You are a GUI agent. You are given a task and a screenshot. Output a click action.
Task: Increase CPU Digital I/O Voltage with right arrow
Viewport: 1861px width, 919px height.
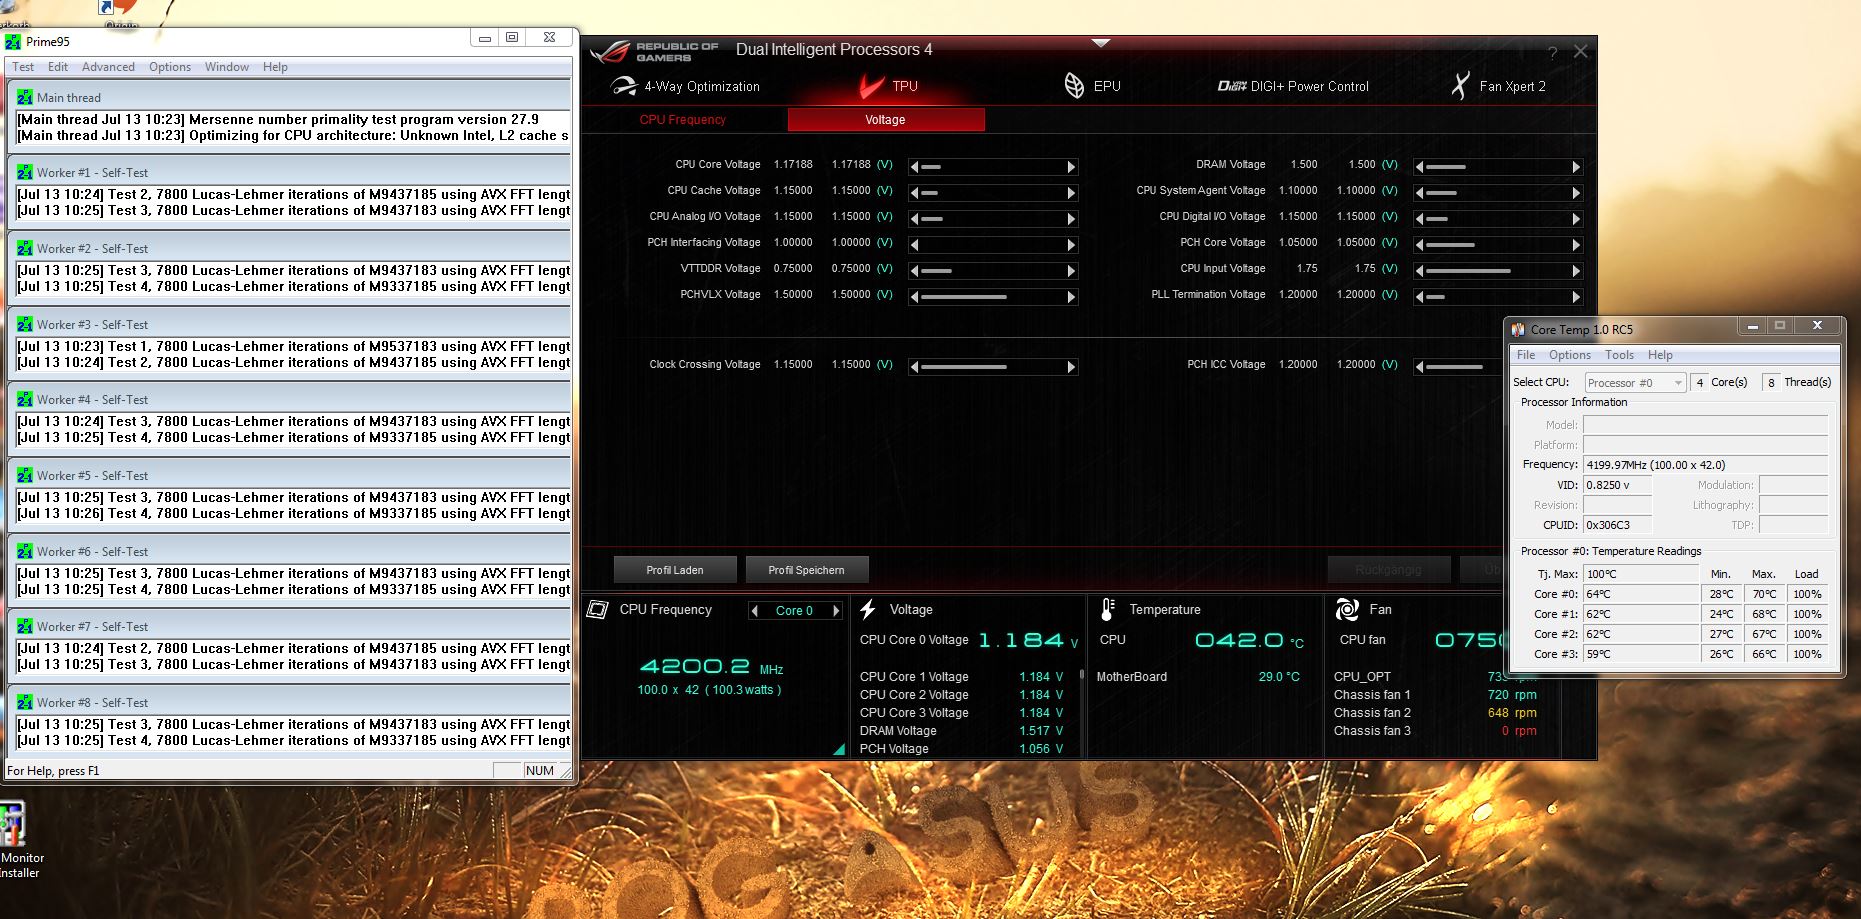point(1576,219)
